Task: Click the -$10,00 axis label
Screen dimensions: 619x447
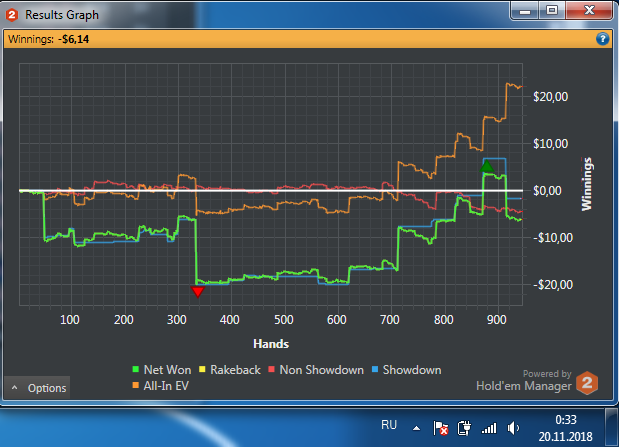Action: click(x=553, y=238)
